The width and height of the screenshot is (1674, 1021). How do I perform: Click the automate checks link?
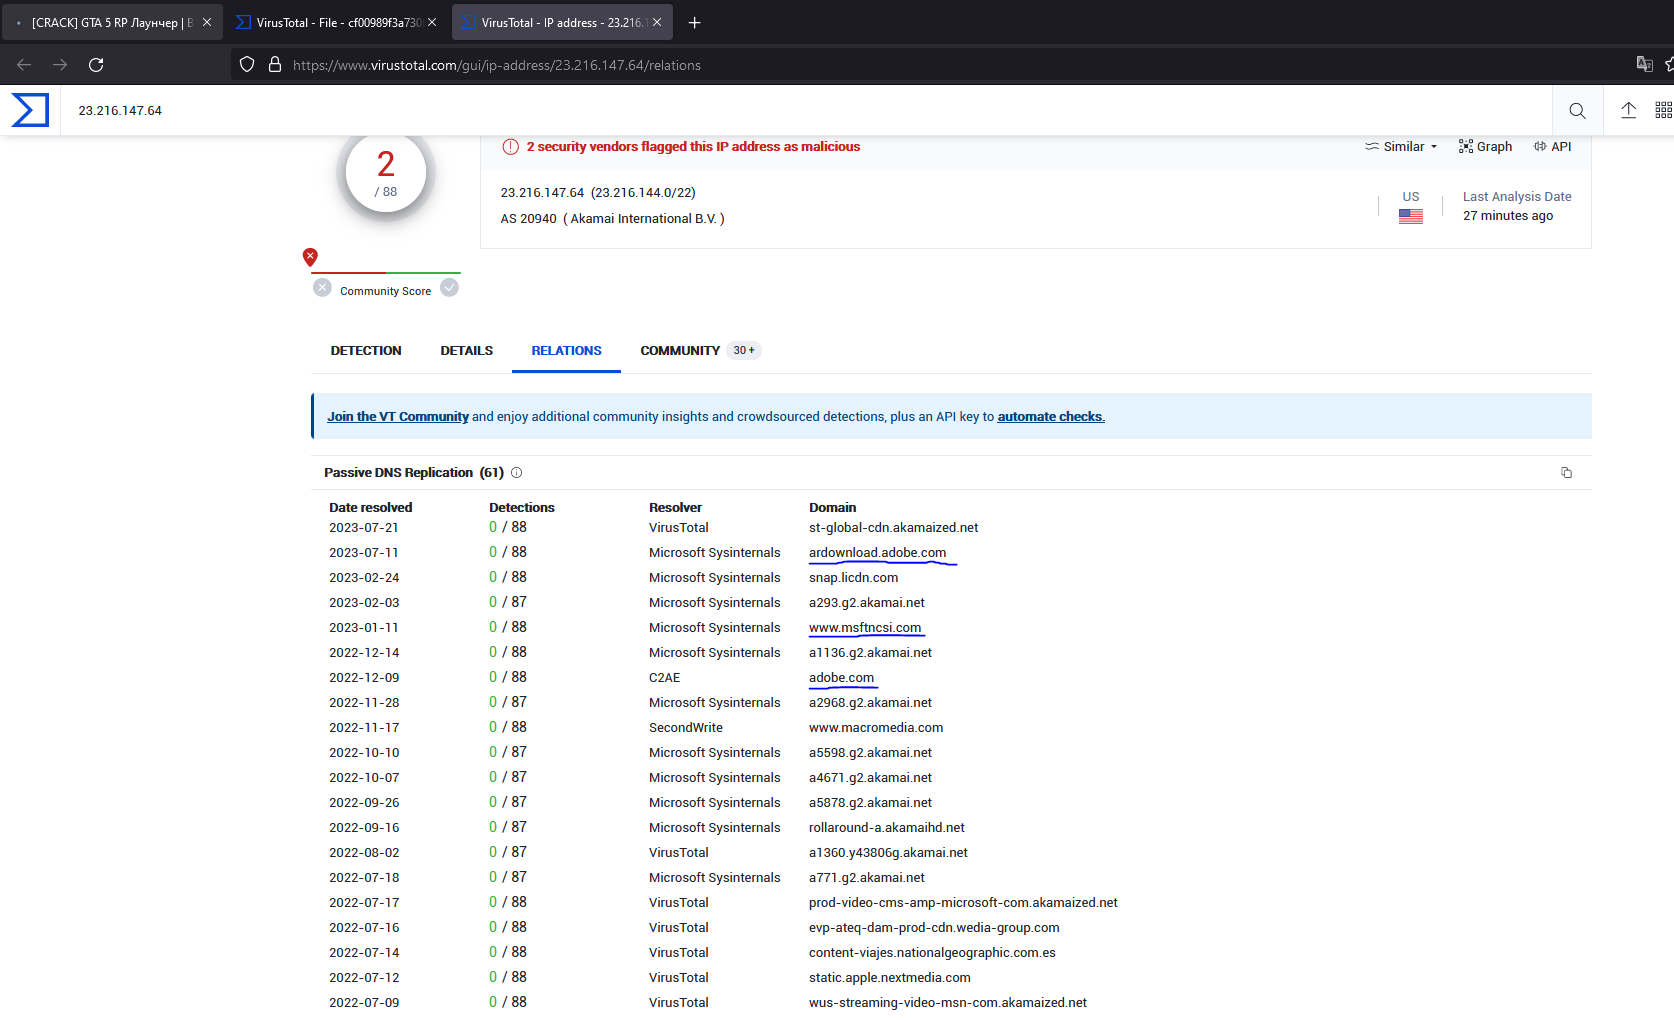point(1051,417)
